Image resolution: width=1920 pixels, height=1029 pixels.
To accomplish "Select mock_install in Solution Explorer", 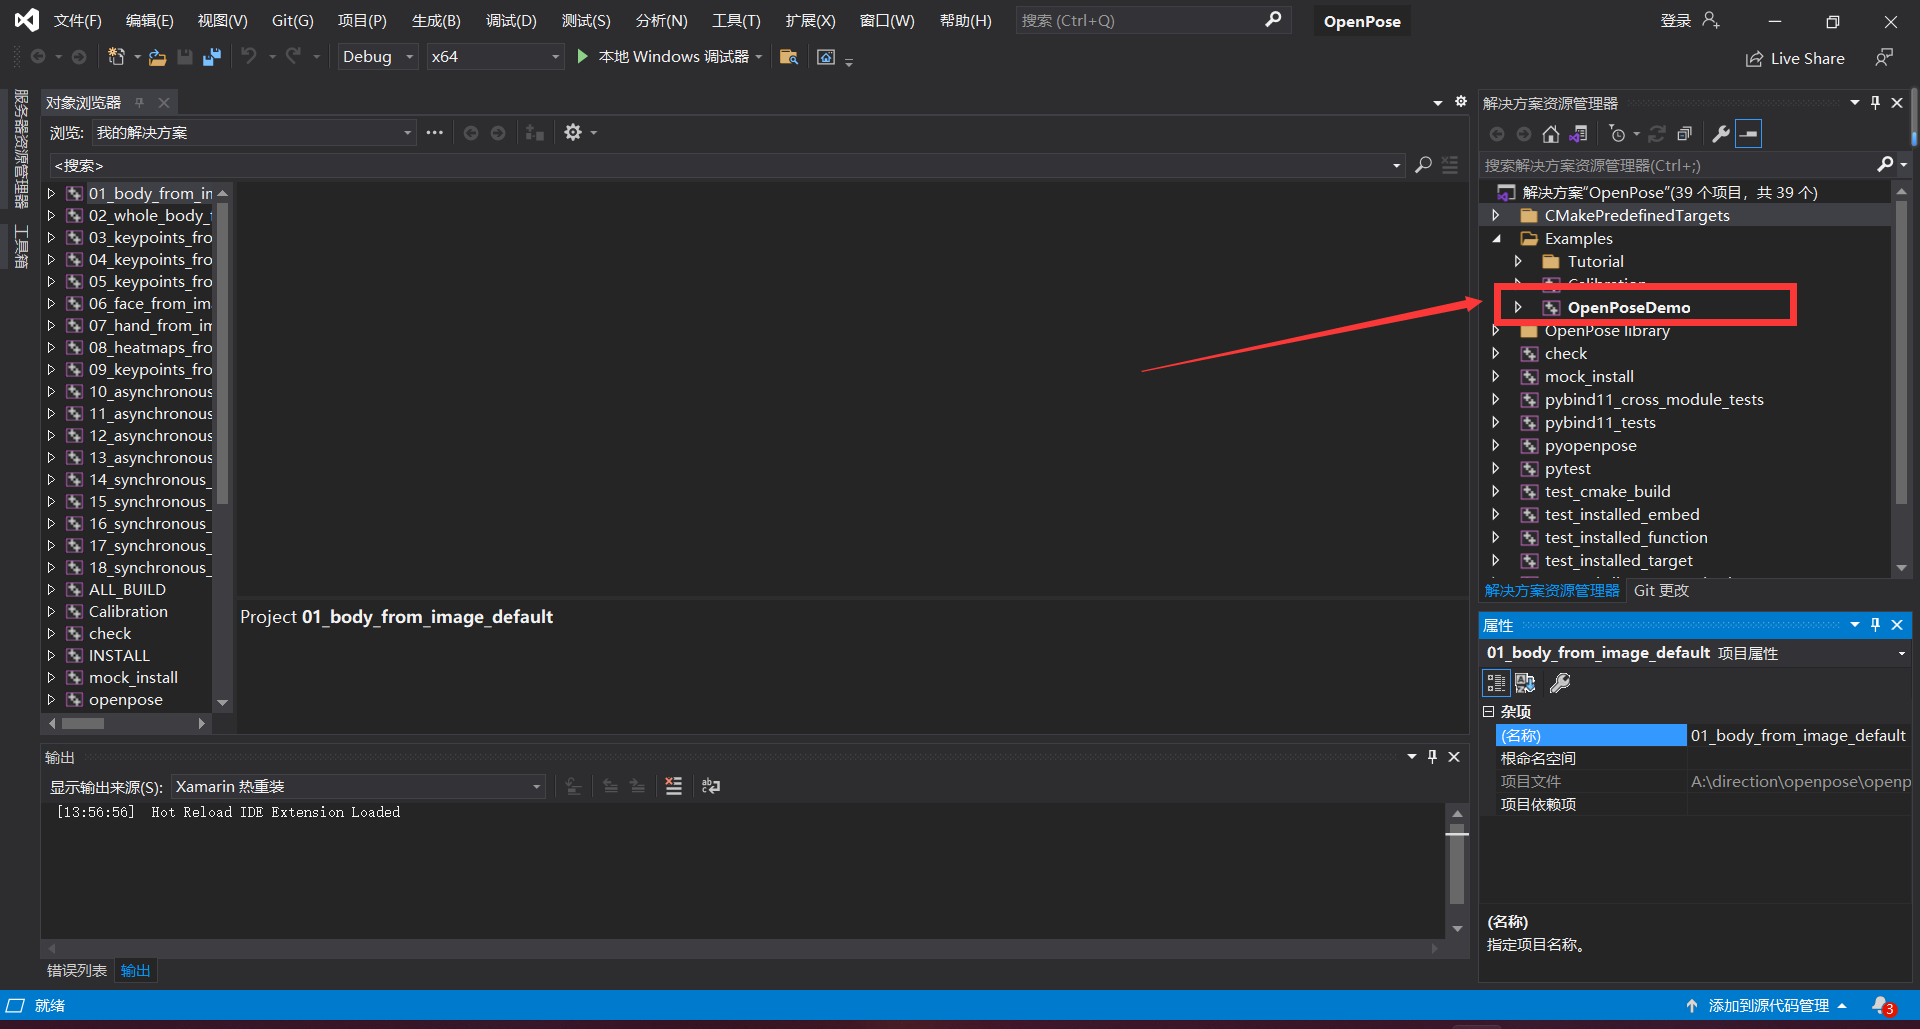I will [x=1589, y=376].
